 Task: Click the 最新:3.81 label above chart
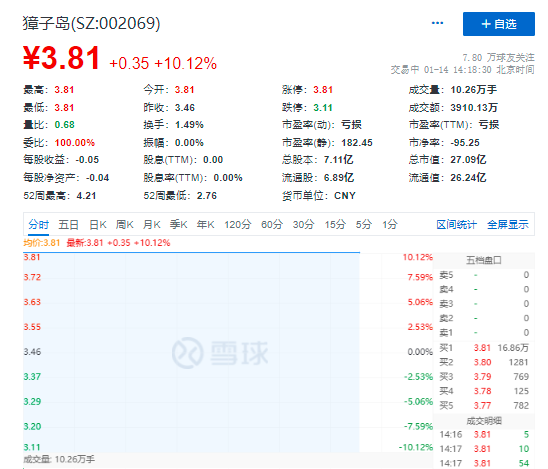click(85, 243)
